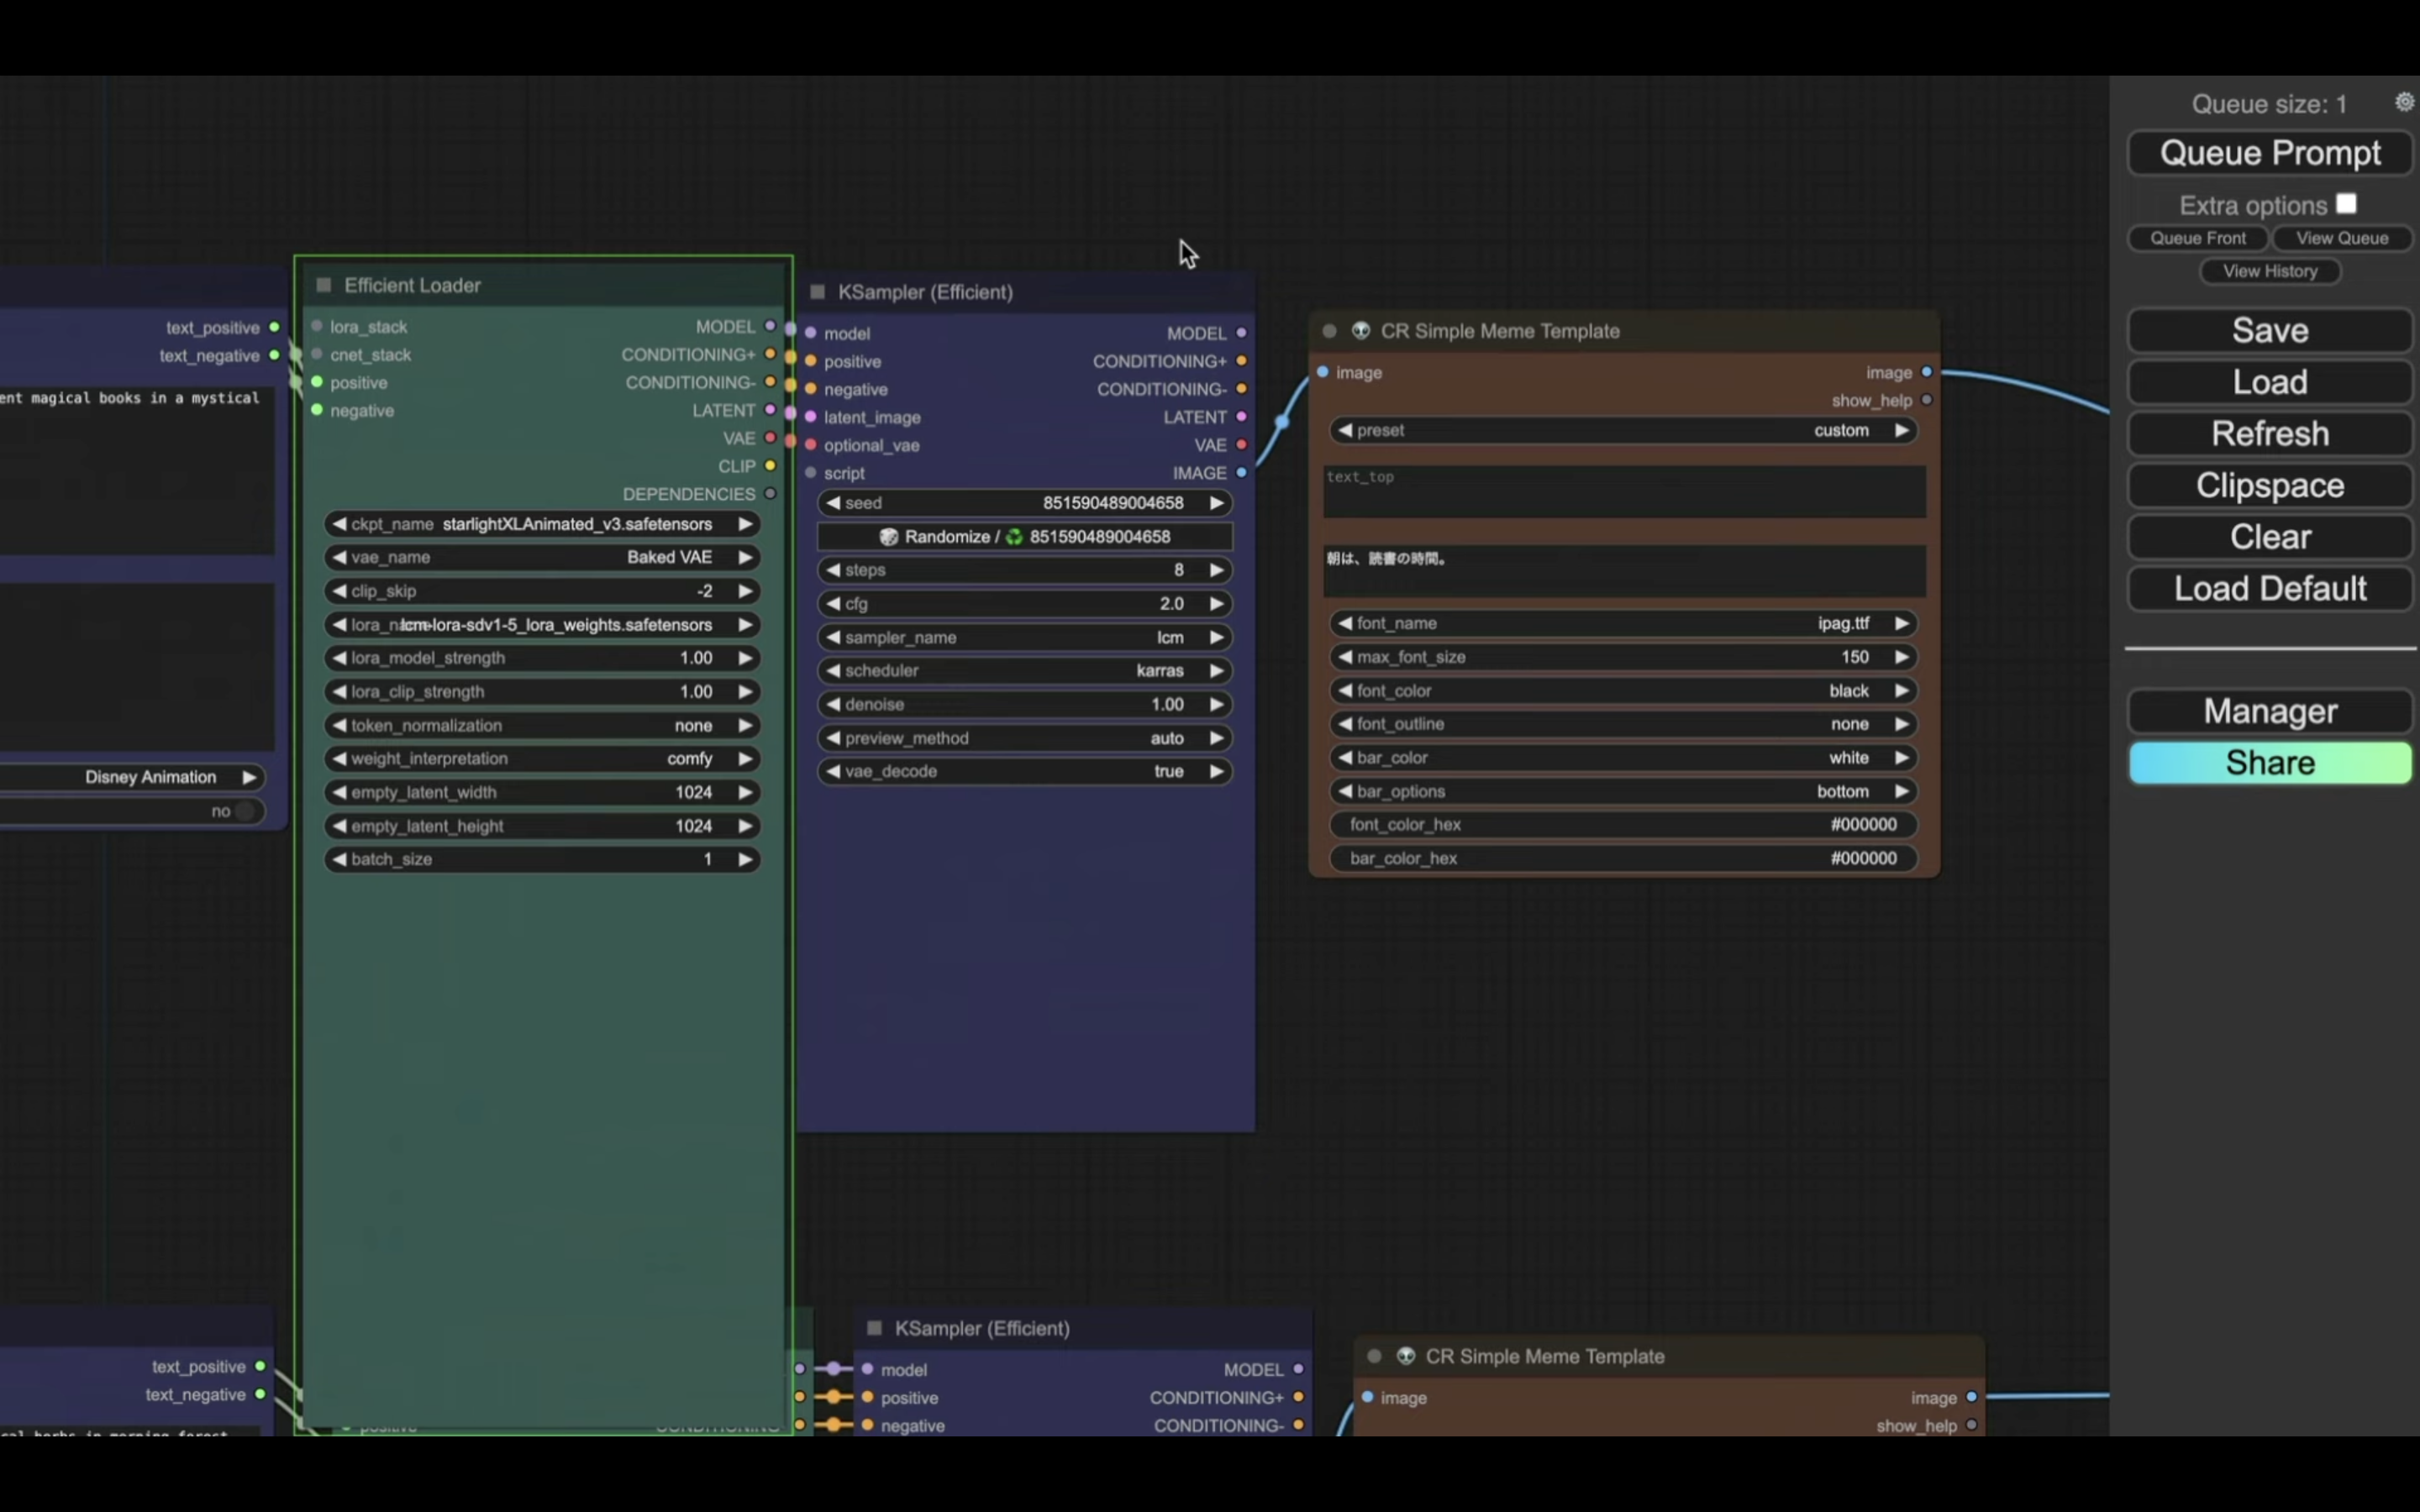Viewport: 2420px width, 1512px height.
Task: Enable the Extra options checkbox
Action: click(2346, 204)
